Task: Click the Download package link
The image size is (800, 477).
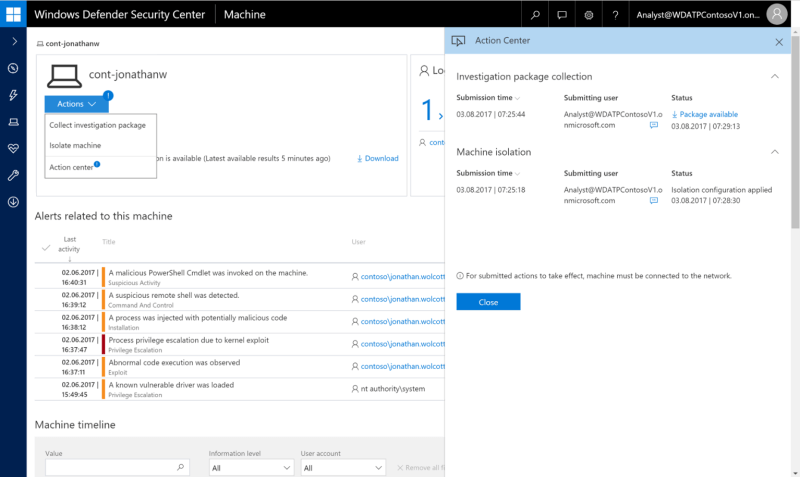Action: (x=378, y=159)
